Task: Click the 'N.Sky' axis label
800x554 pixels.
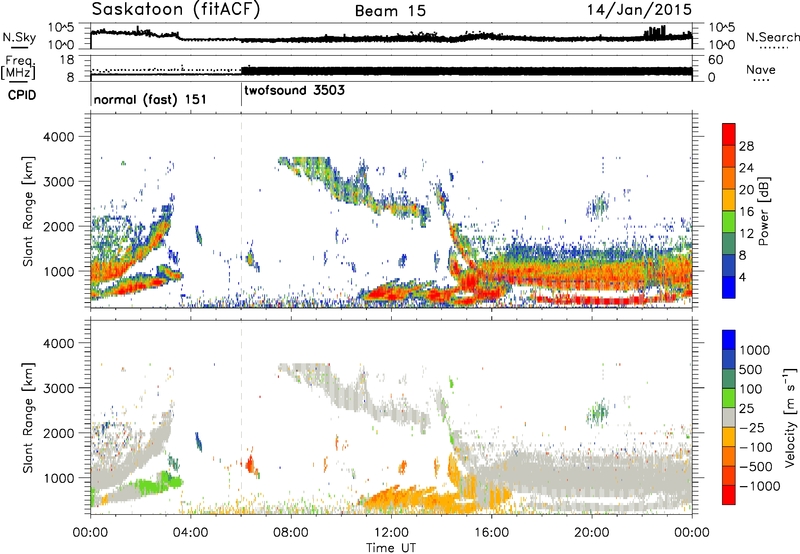Action: (19, 37)
